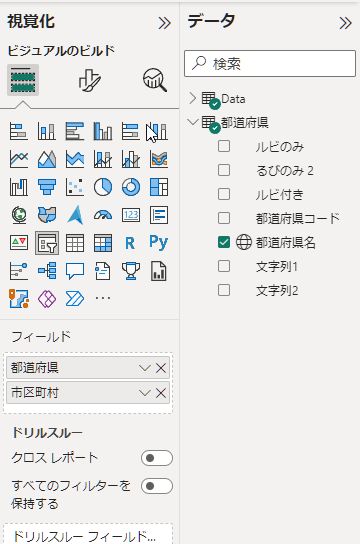Select the donut chart visual
Image resolution: width=360 pixels, height=544 pixels.
coord(130,187)
